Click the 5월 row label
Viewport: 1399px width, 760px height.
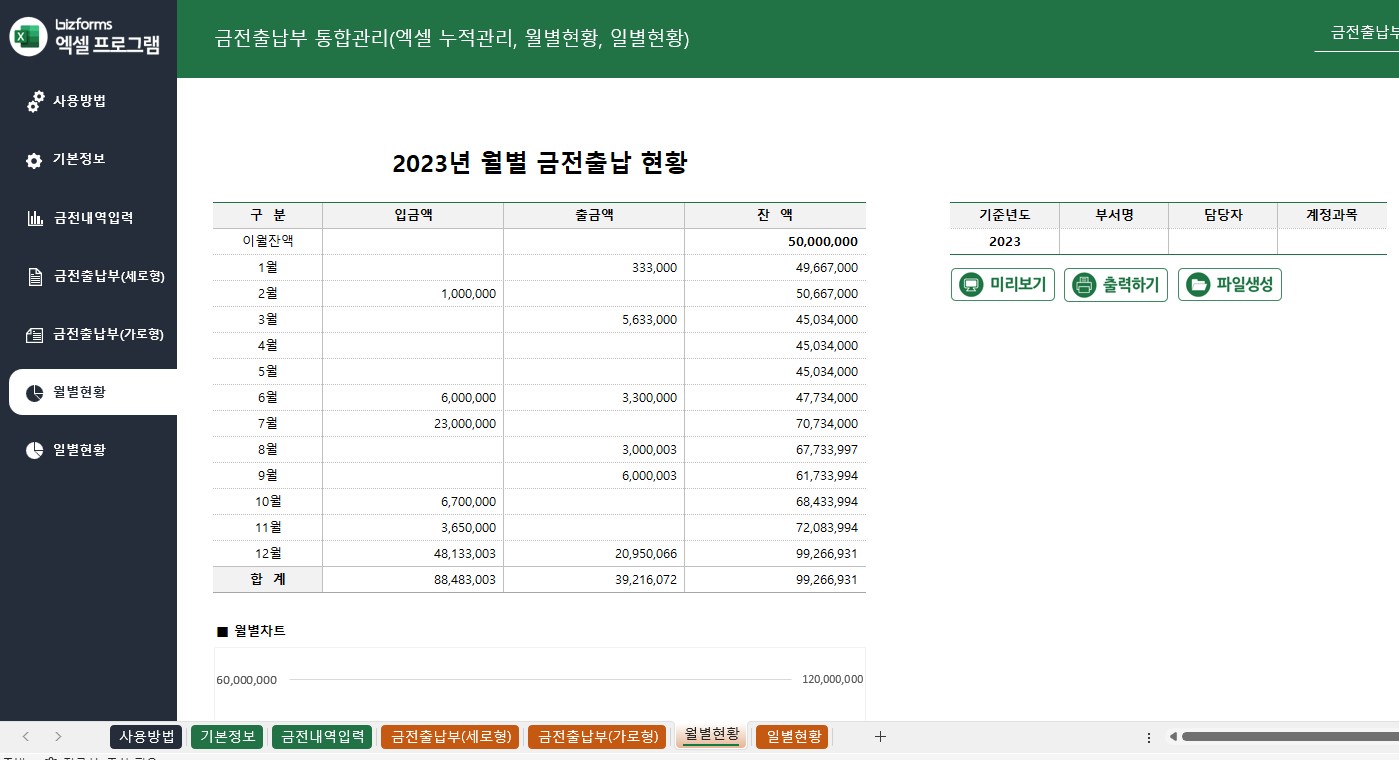point(268,372)
